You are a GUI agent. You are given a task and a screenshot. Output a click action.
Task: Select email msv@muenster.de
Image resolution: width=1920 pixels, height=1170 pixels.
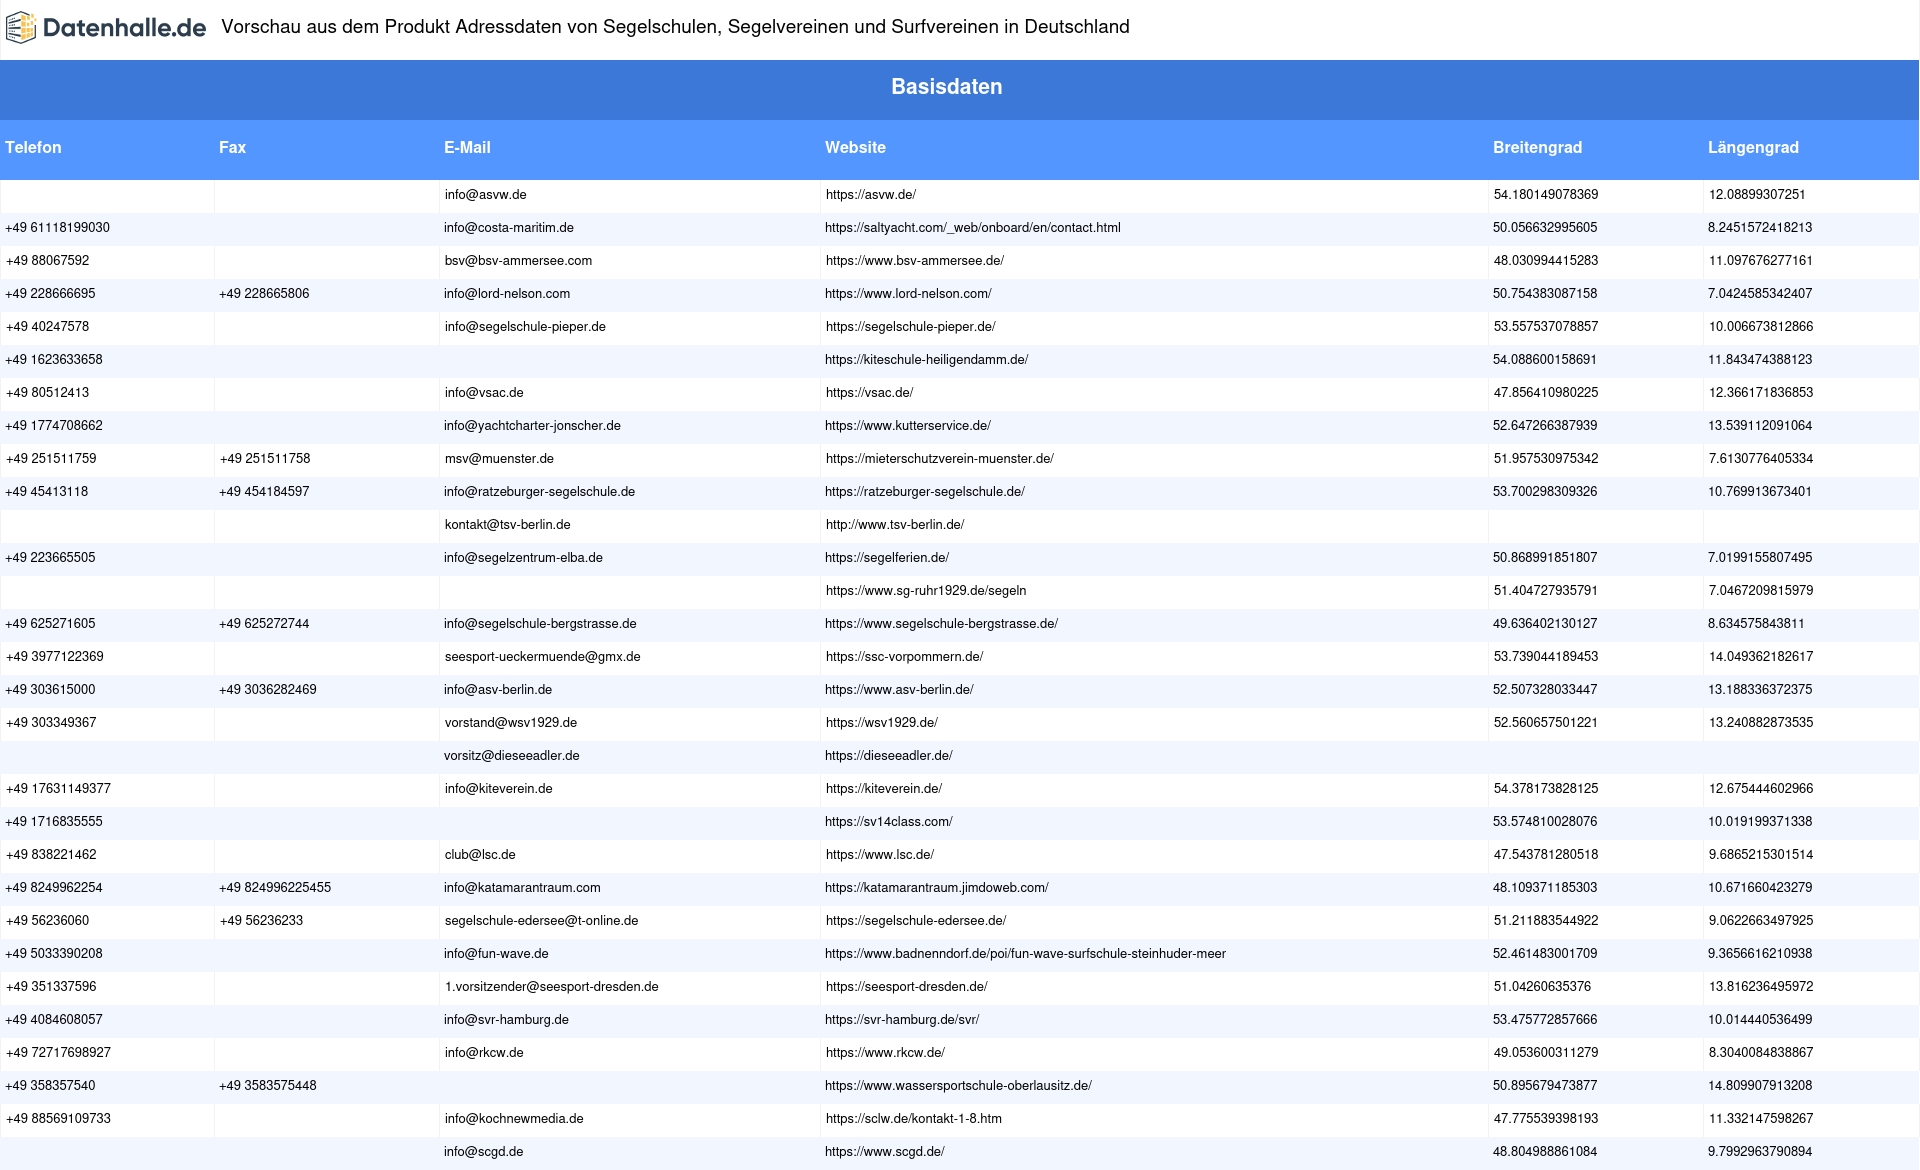500,459
